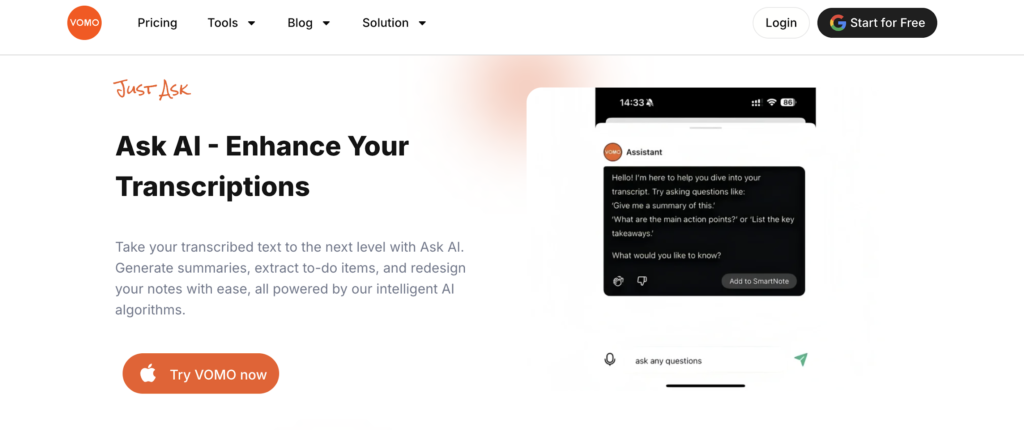
Task: Click the Add to SmartNote button
Action: point(759,281)
